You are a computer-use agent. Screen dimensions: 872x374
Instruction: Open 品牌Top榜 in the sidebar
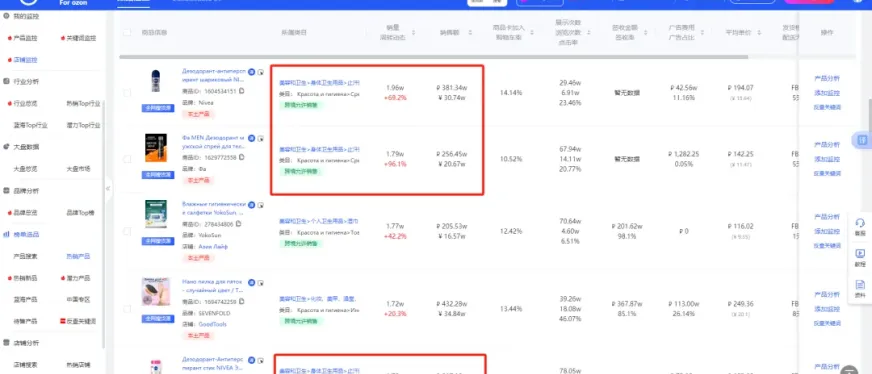(81, 212)
